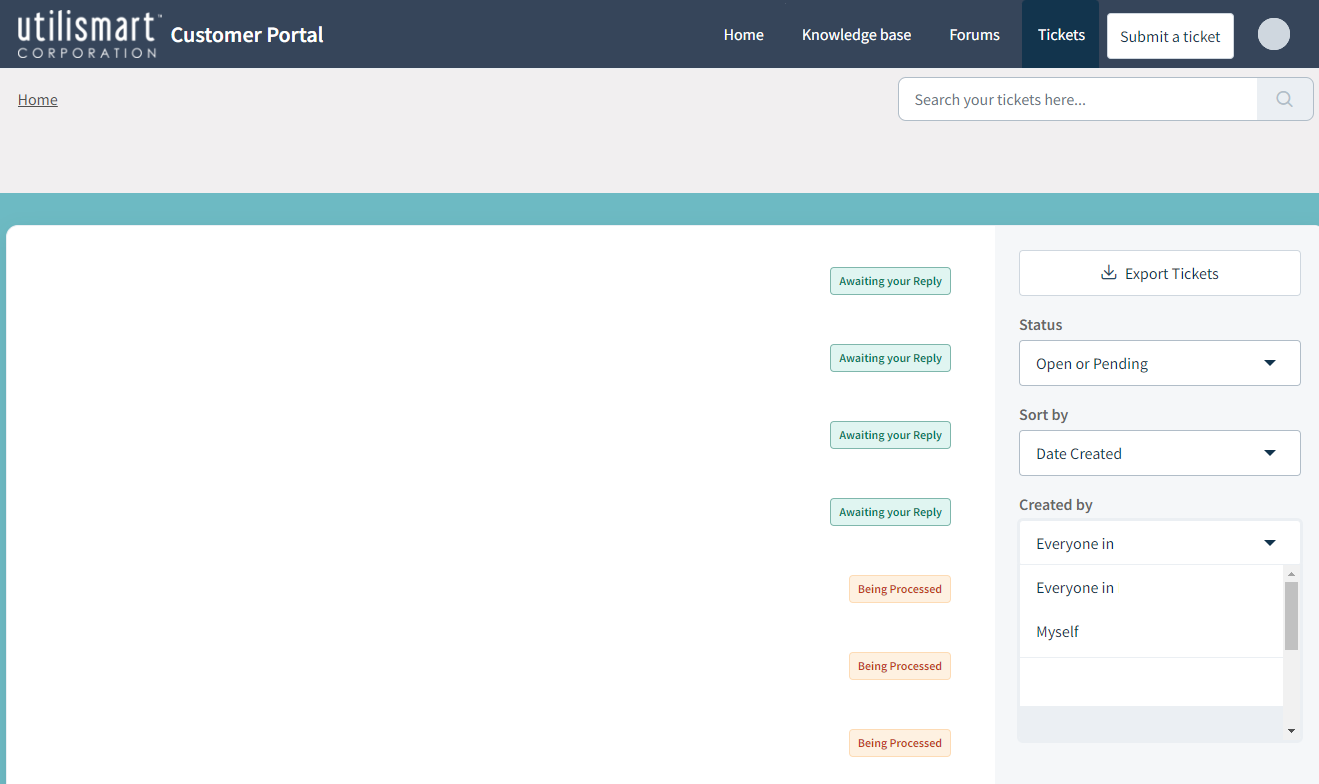Click the Export Tickets button
Image resolution: width=1319 pixels, height=784 pixels.
[x=1160, y=273]
